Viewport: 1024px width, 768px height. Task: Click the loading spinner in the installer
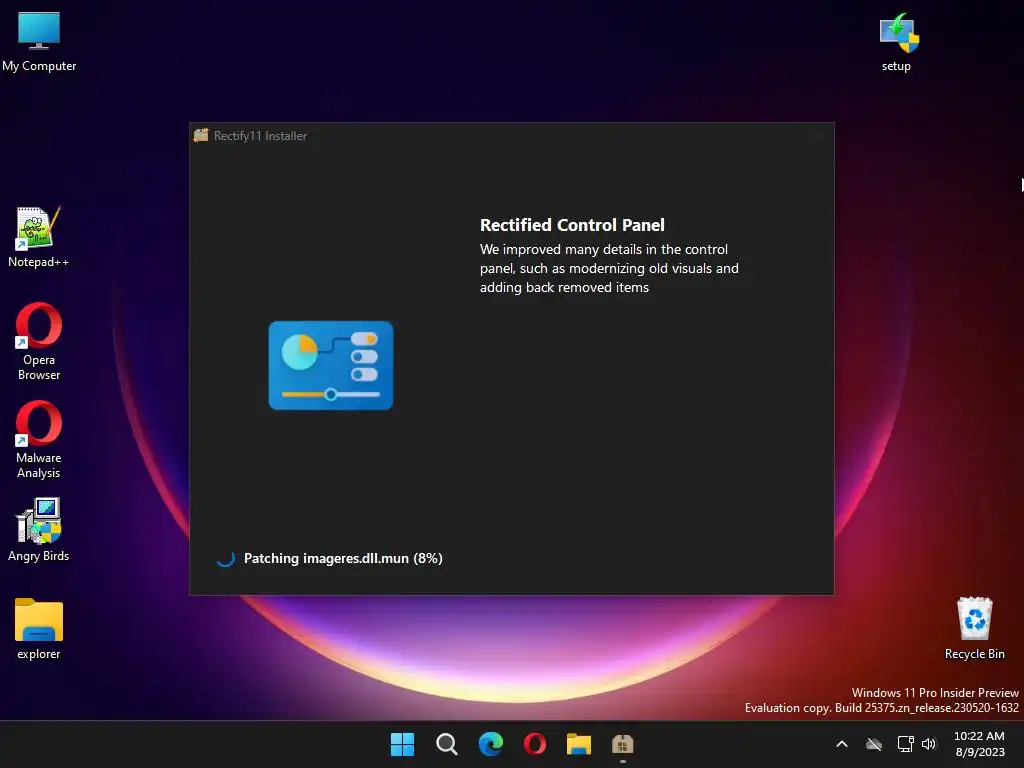coord(226,558)
